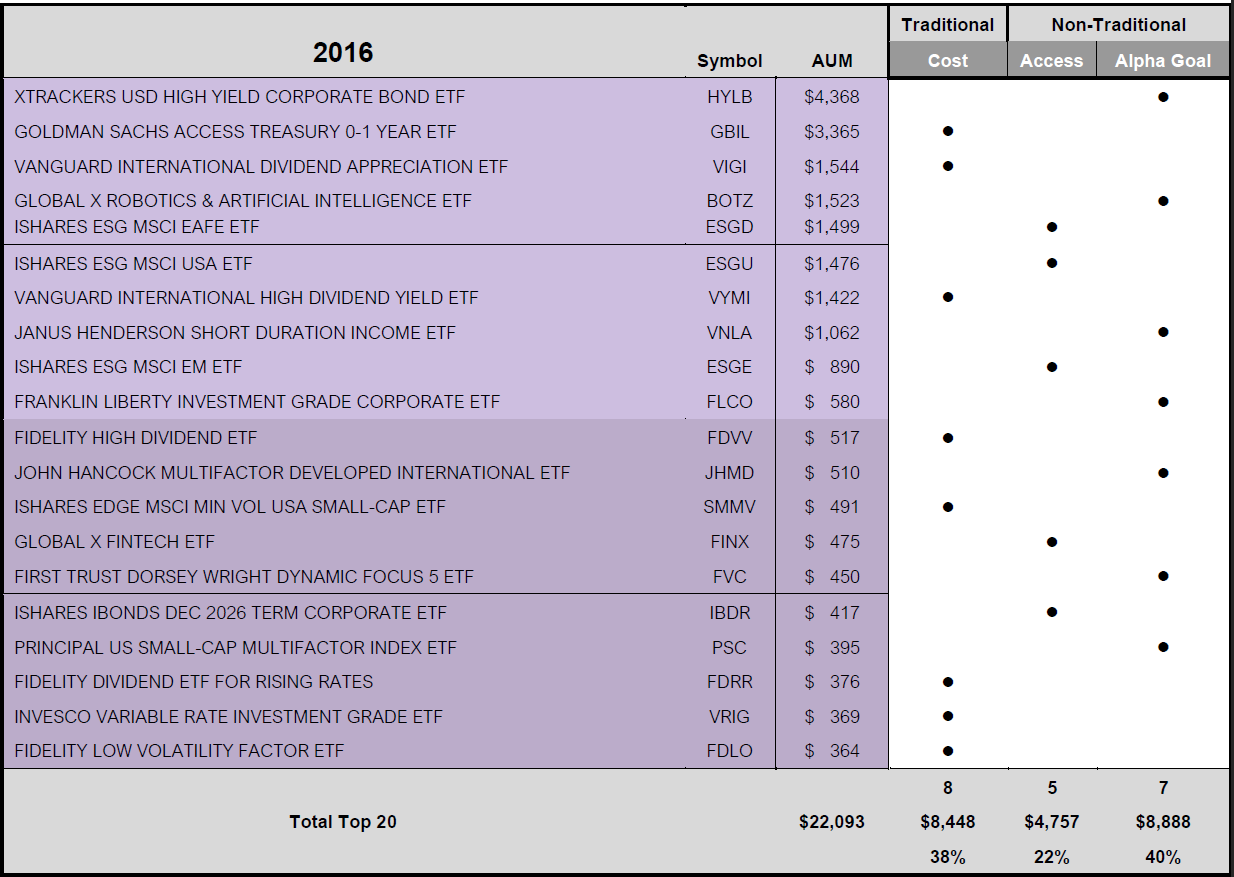Select the $1,544 AUM value
Viewport: 1234px width, 877px height.
pyautogui.click(x=832, y=166)
